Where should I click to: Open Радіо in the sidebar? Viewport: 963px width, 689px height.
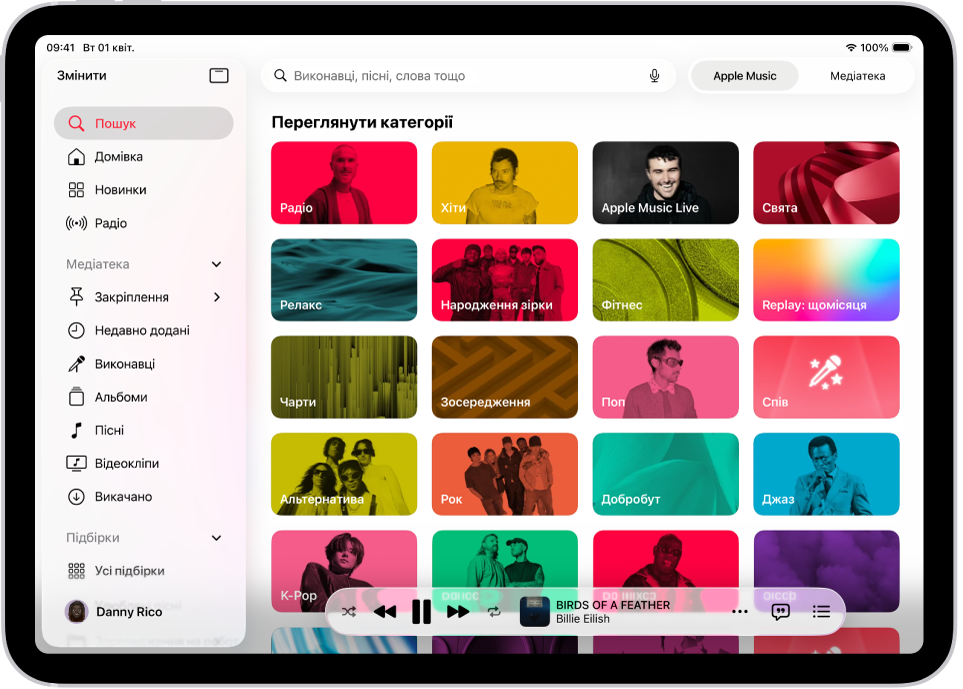coord(144,223)
